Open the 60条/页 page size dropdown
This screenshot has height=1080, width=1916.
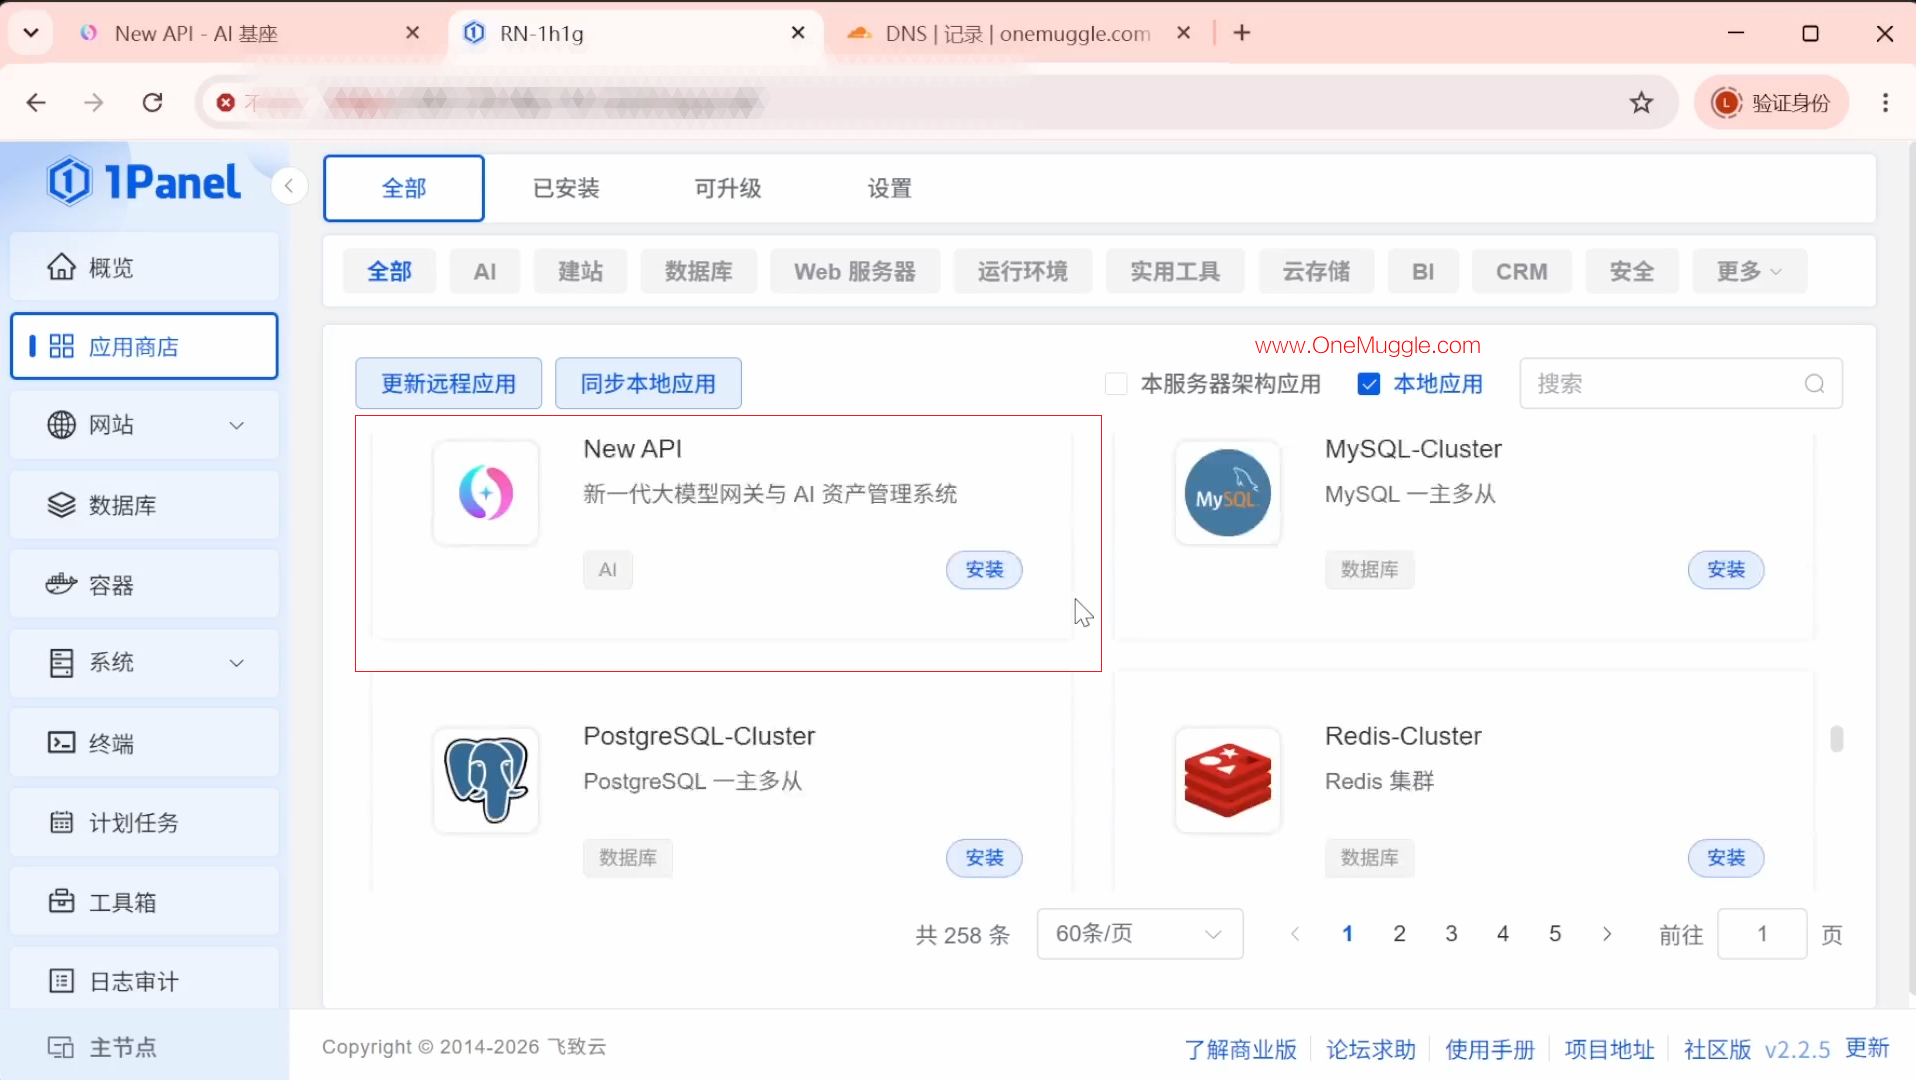1140,934
